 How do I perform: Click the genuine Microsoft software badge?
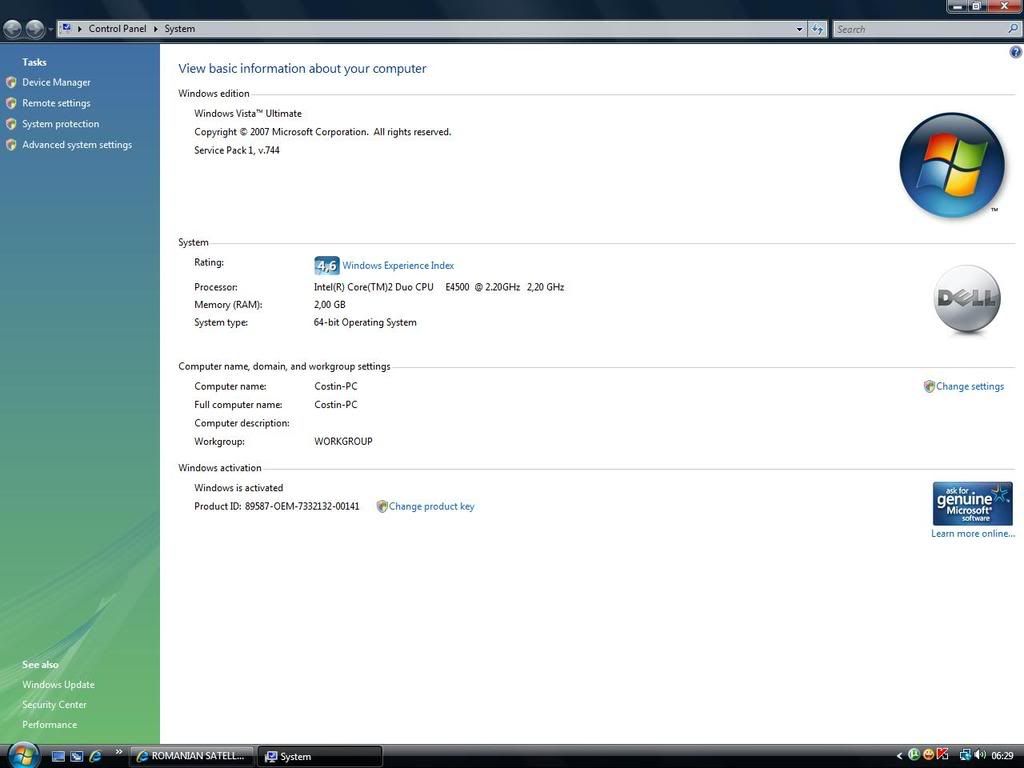[x=972, y=503]
